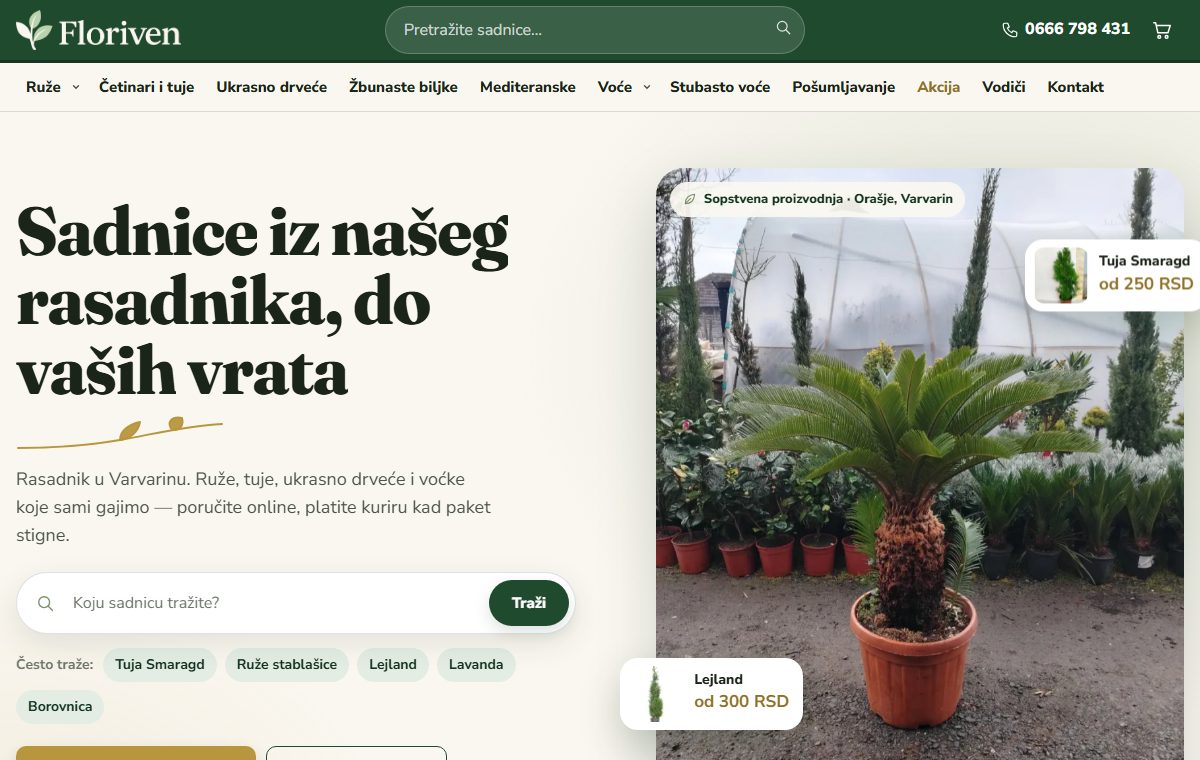The width and height of the screenshot is (1200, 760).
Task: Expand the Ruže menu chevron
Action: (x=76, y=87)
